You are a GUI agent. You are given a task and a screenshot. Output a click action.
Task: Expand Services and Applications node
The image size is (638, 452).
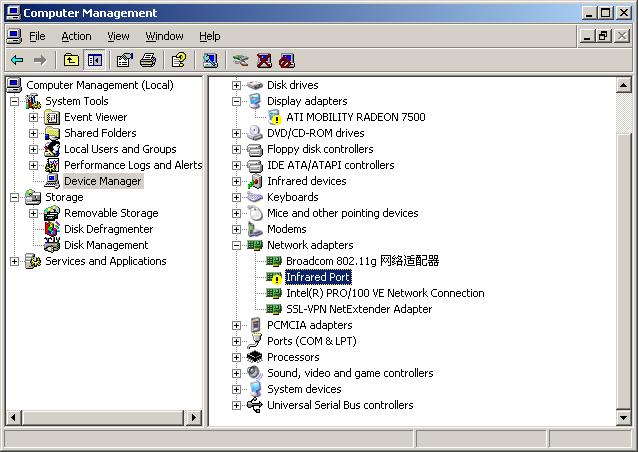(15, 261)
